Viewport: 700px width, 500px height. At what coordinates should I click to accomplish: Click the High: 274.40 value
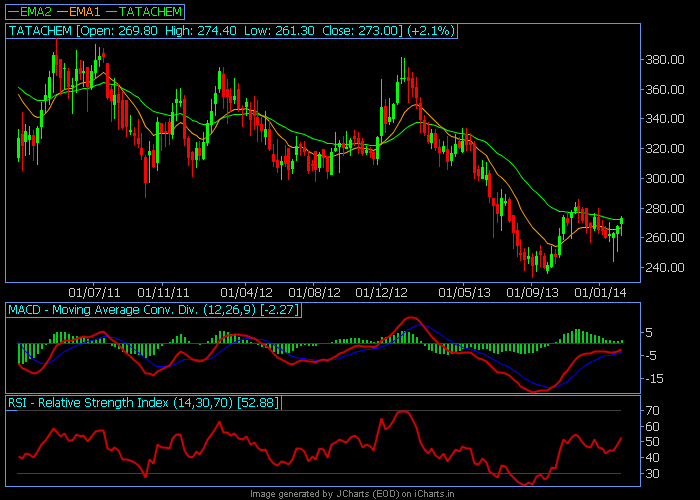[x=201, y=31]
